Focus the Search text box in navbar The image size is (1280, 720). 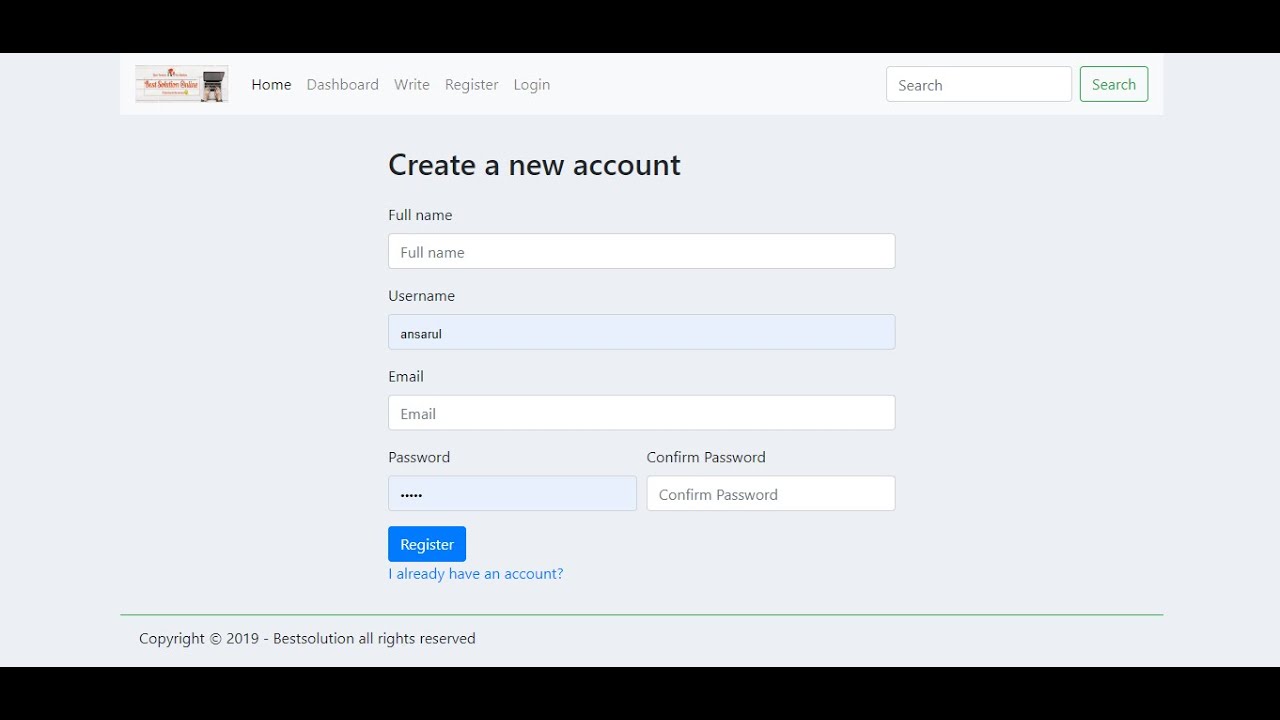[x=978, y=85]
